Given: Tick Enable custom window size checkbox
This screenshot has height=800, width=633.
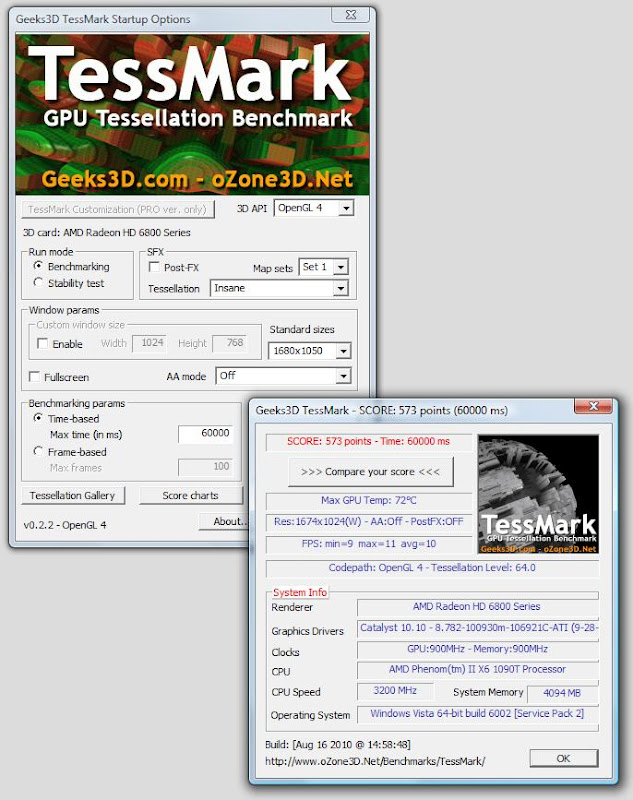Looking at the screenshot, I should click(43, 343).
